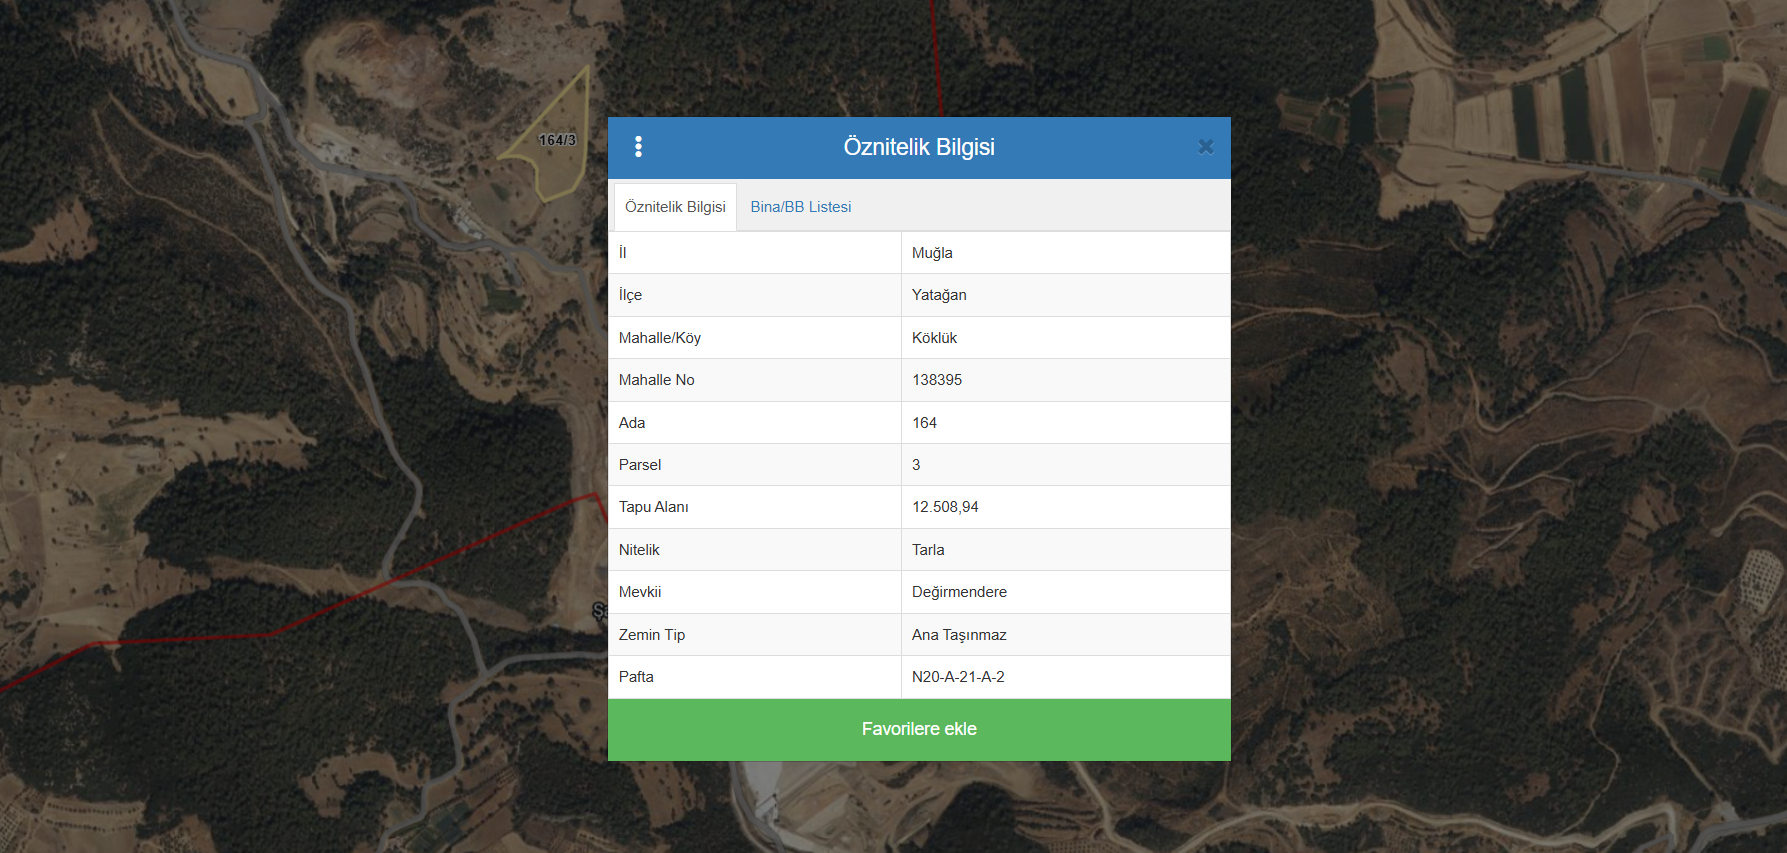Screen dimensions: 1787x853
Task: Click the Parsel row label
Action: (x=640, y=465)
